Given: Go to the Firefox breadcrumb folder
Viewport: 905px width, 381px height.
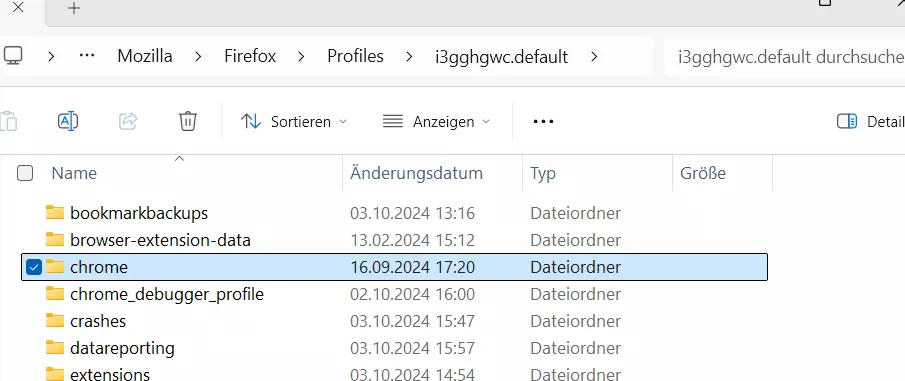Looking at the screenshot, I should click(x=250, y=56).
